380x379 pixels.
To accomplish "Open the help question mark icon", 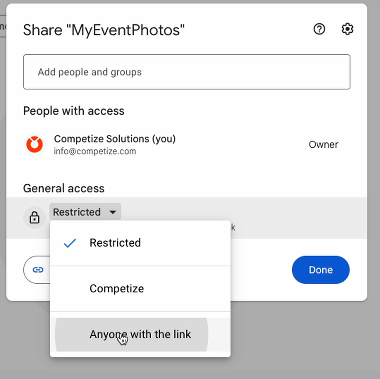I will 319,29.
